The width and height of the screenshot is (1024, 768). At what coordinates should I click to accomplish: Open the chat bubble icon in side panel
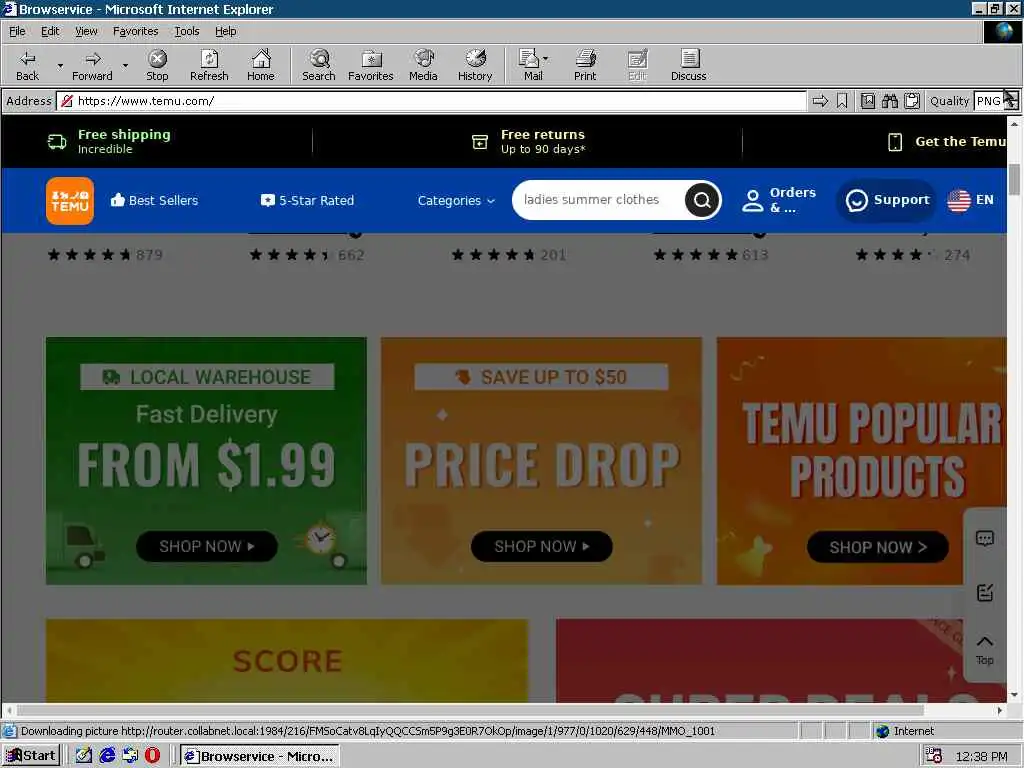[985, 539]
